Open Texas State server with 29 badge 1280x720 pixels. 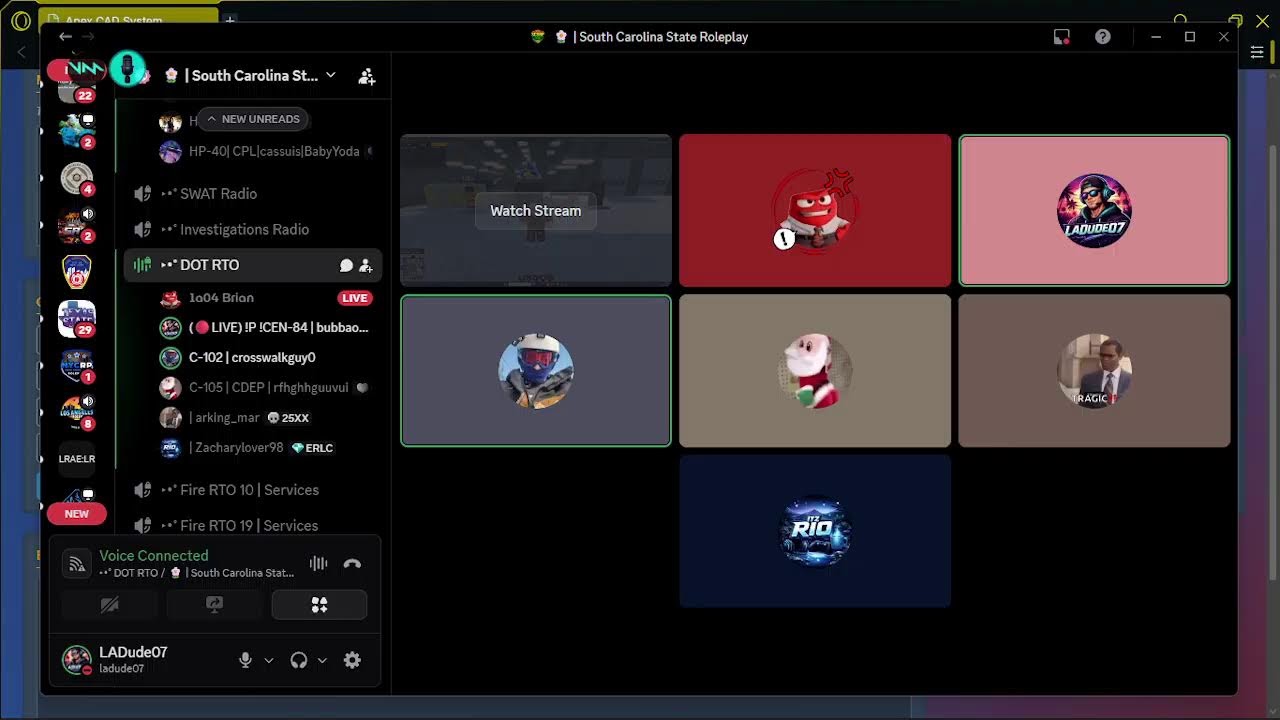pos(77,319)
